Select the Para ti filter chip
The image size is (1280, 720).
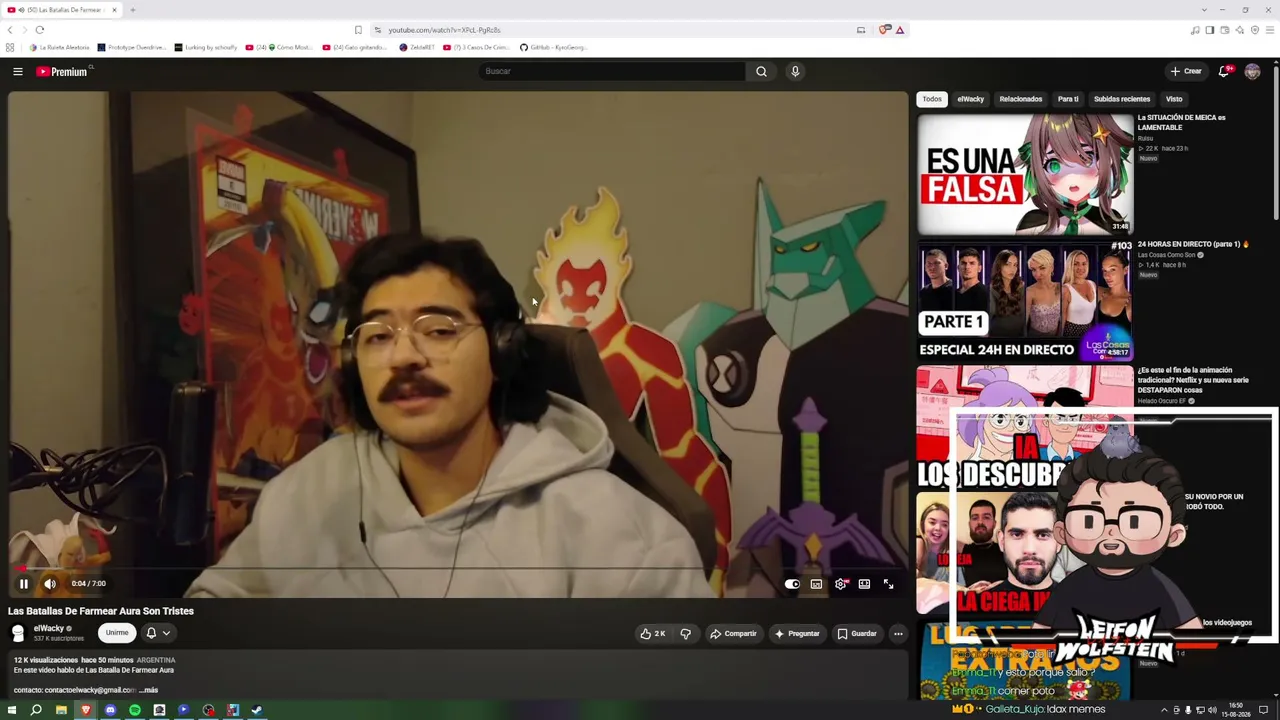click(x=1068, y=99)
